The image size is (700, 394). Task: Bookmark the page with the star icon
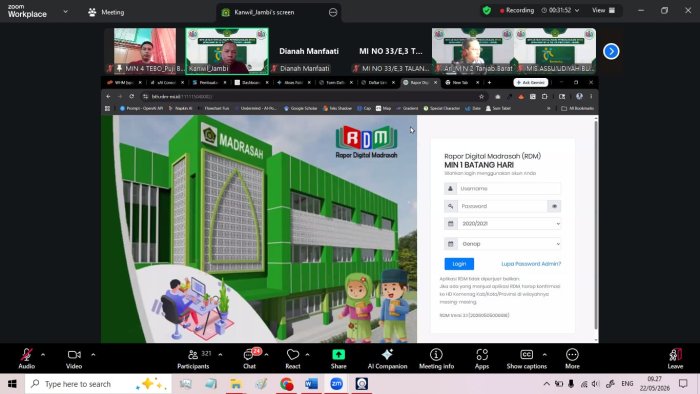481,96
